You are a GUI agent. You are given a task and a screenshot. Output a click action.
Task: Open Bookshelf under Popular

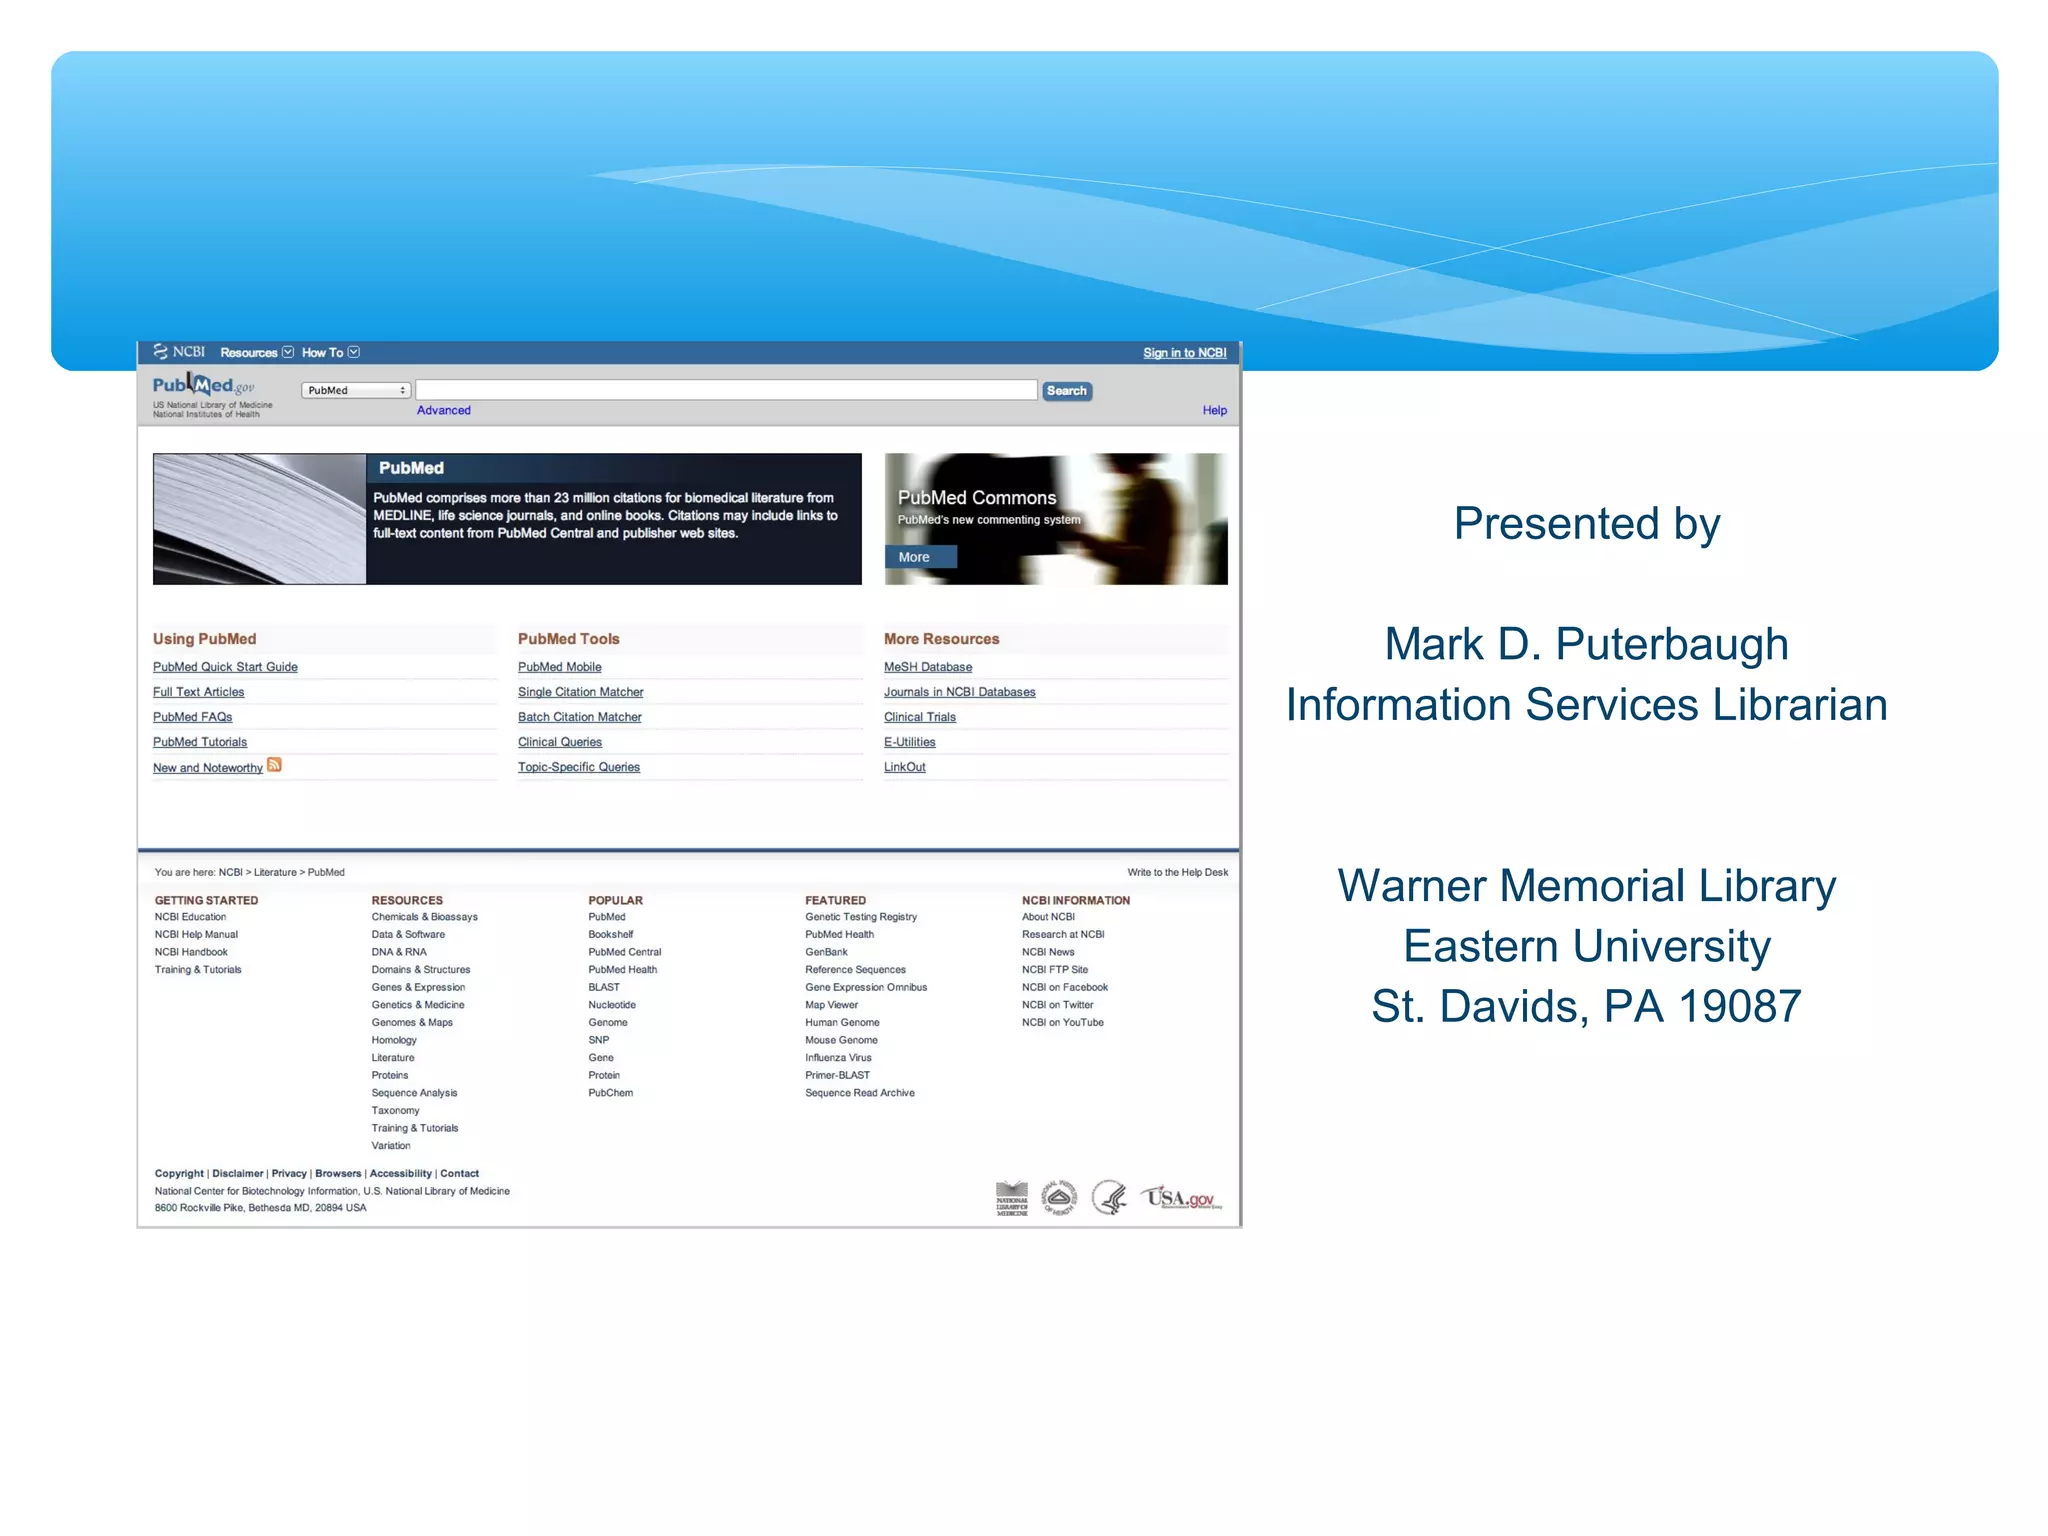[x=611, y=935]
